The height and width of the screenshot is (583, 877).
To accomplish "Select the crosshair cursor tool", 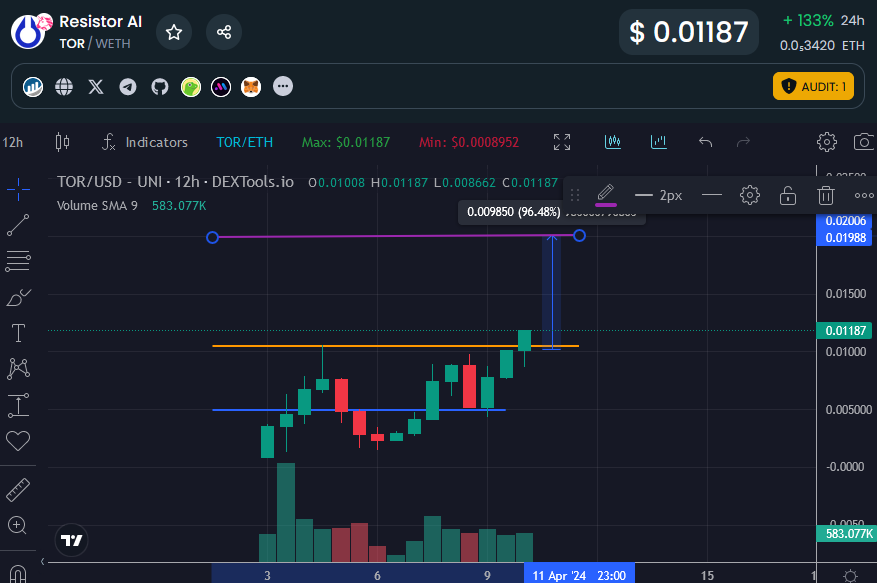I will click(18, 189).
